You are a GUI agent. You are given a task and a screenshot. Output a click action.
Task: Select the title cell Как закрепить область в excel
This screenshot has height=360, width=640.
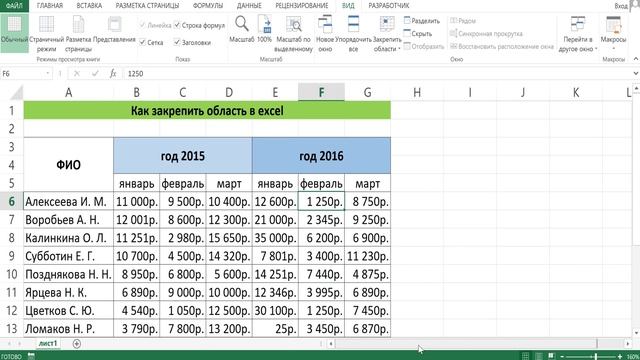pos(207,111)
